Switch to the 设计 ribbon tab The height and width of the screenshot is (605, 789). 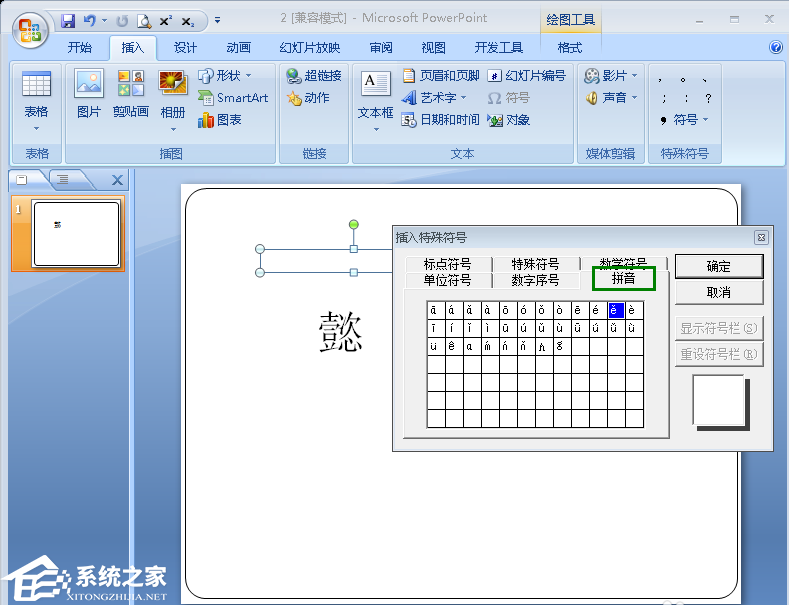pyautogui.click(x=185, y=48)
